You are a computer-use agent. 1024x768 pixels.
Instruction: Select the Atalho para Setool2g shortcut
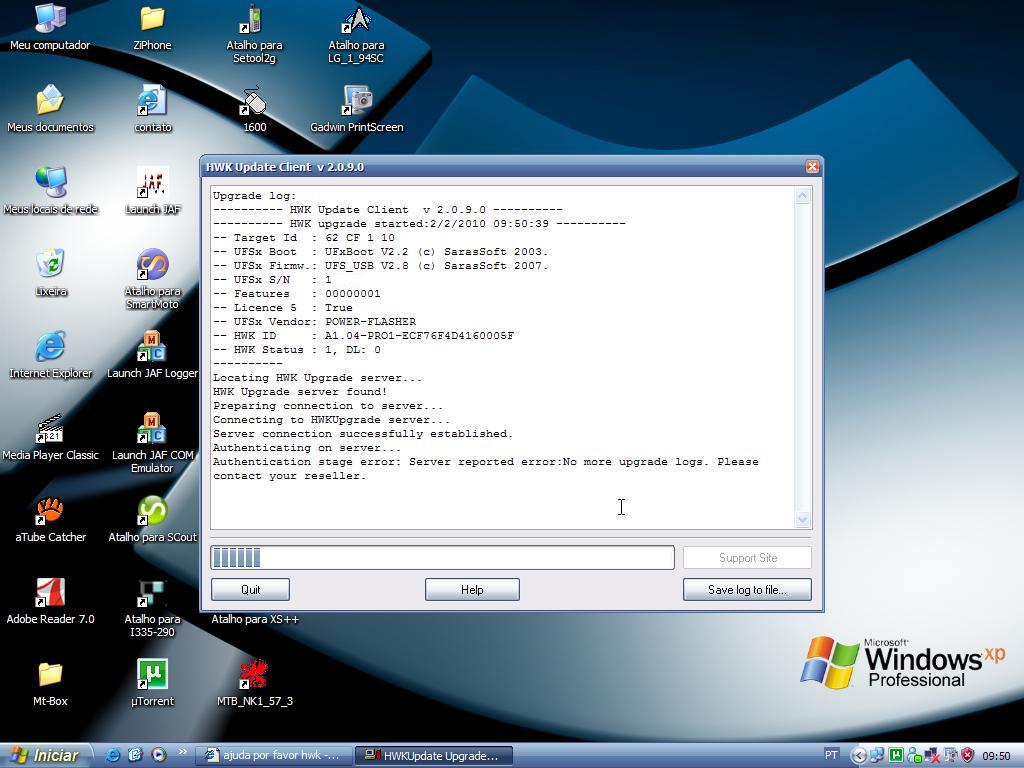254,34
